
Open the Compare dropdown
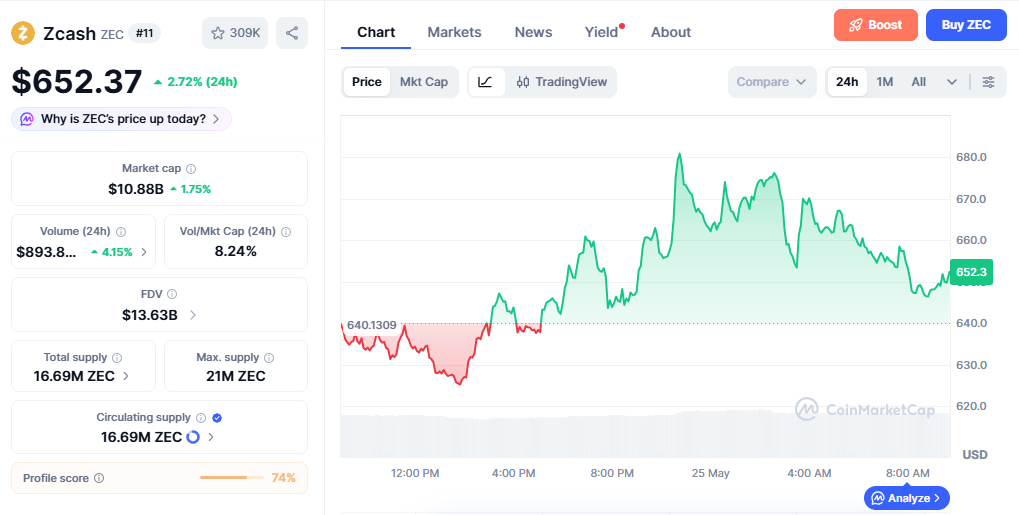click(771, 82)
